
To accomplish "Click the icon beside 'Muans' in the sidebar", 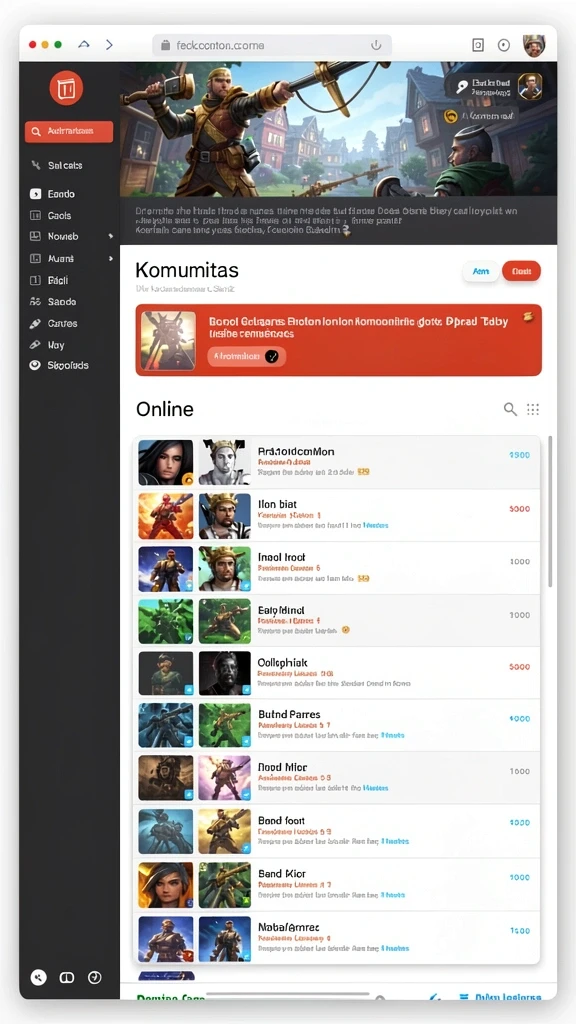I will click(x=35, y=259).
